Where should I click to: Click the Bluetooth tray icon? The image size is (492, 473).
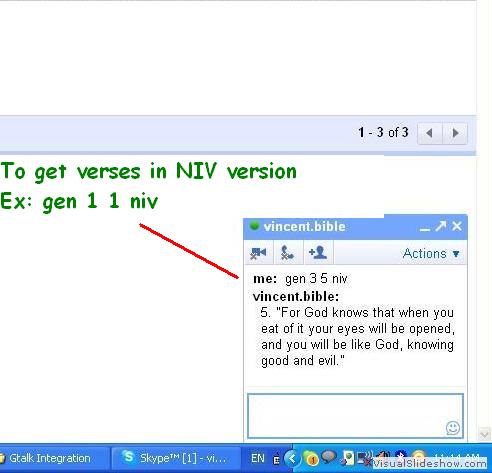(x=401, y=455)
